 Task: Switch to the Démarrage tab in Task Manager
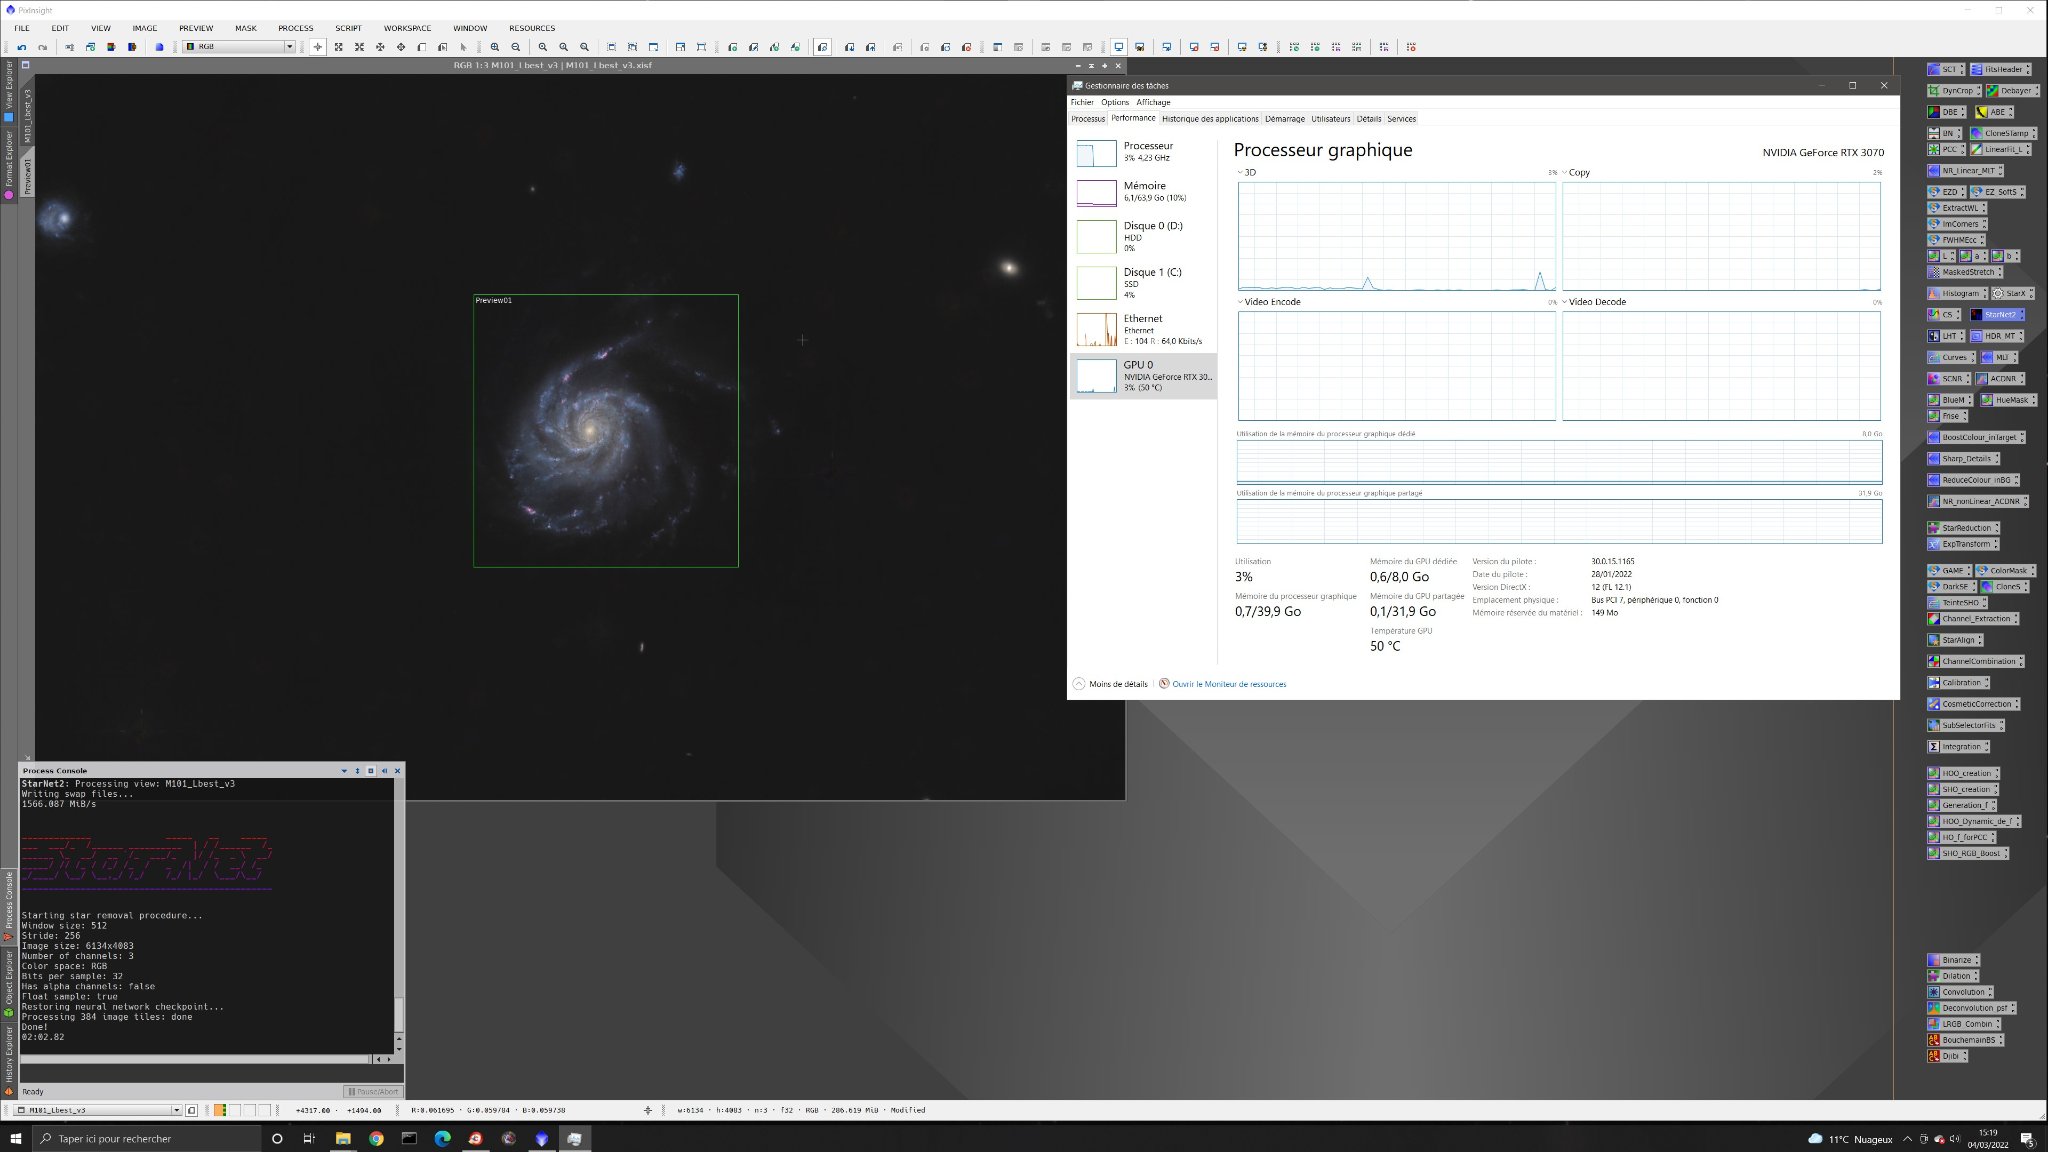(x=1285, y=119)
